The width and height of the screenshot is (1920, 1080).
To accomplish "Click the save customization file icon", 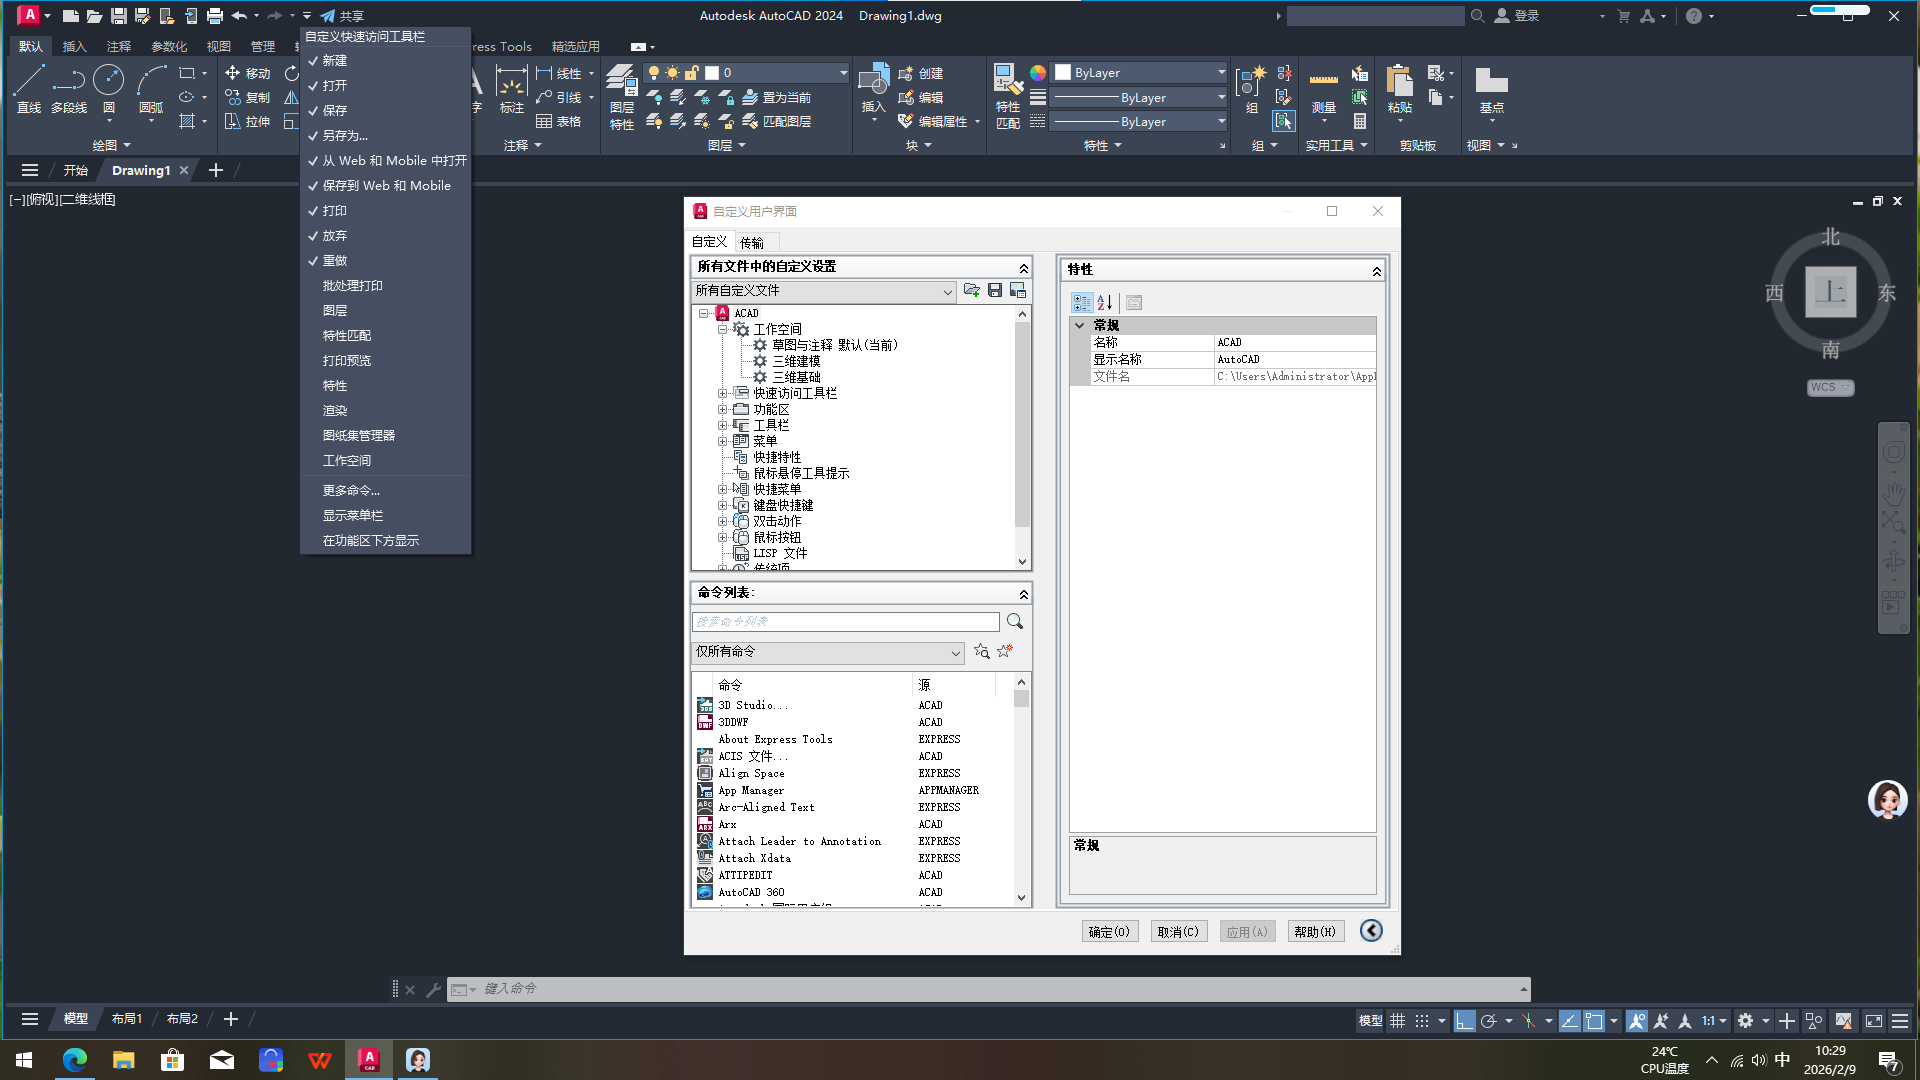I will tap(995, 290).
